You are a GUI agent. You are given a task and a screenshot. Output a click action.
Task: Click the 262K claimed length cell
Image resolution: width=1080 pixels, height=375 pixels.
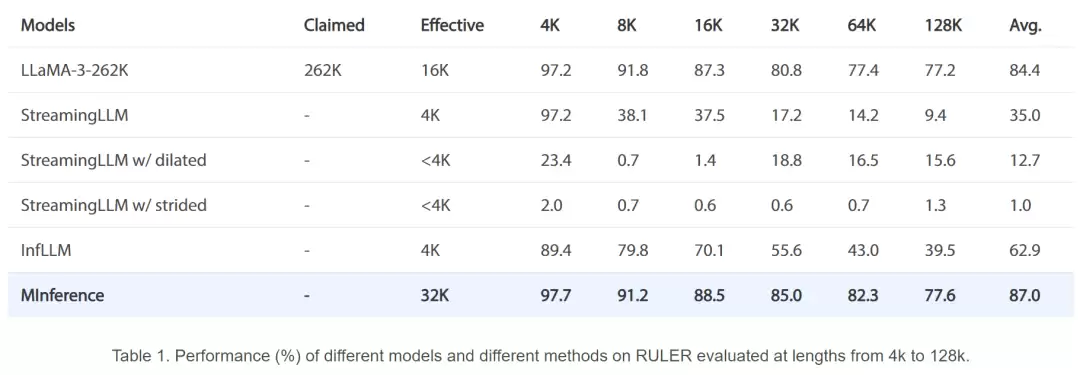pos(320,70)
